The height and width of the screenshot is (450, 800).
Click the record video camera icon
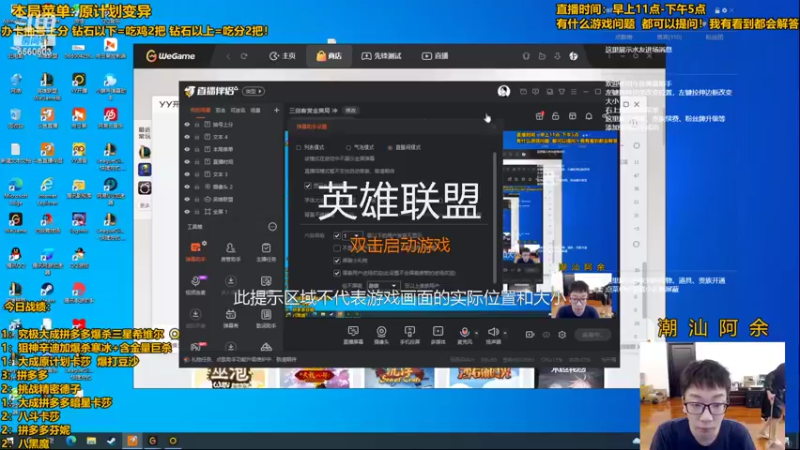[x=530, y=335]
